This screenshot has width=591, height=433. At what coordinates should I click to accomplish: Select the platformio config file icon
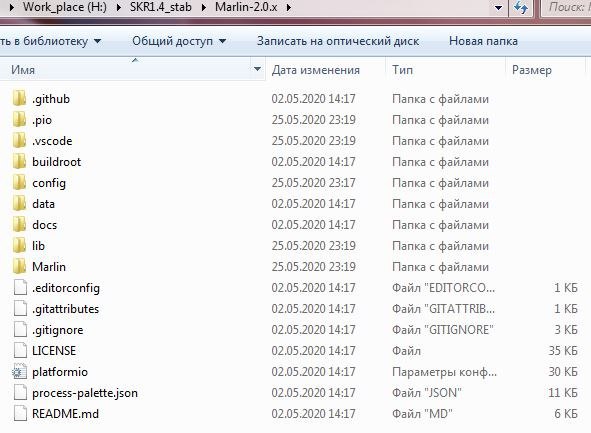pos(19,372)
